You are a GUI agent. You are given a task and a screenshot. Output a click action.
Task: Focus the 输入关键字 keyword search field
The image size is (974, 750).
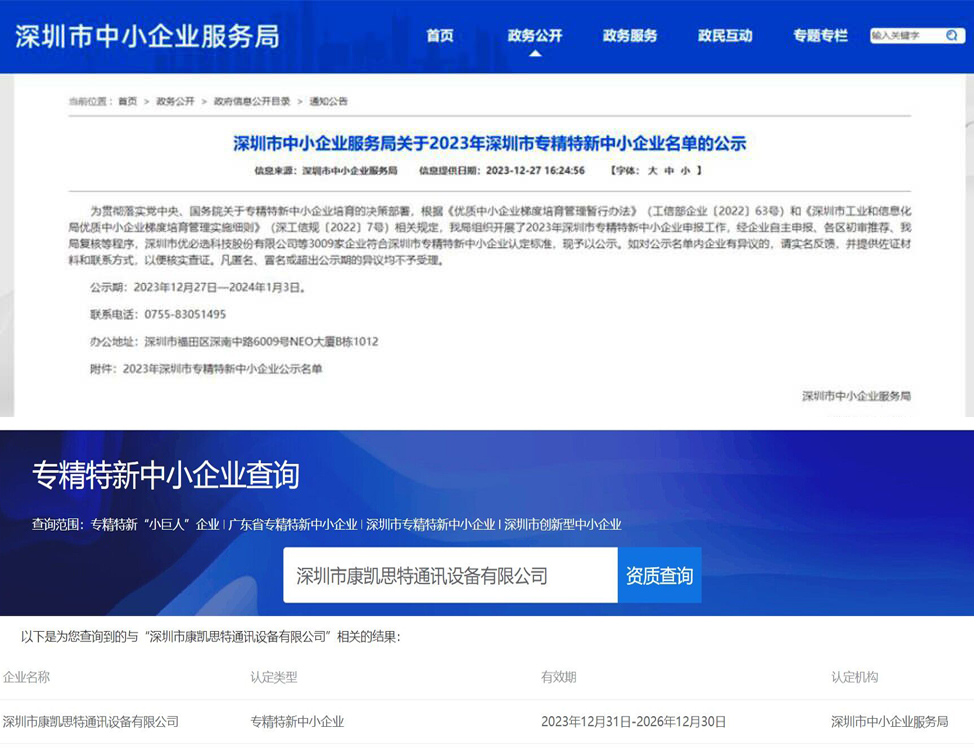click(905, 36)
